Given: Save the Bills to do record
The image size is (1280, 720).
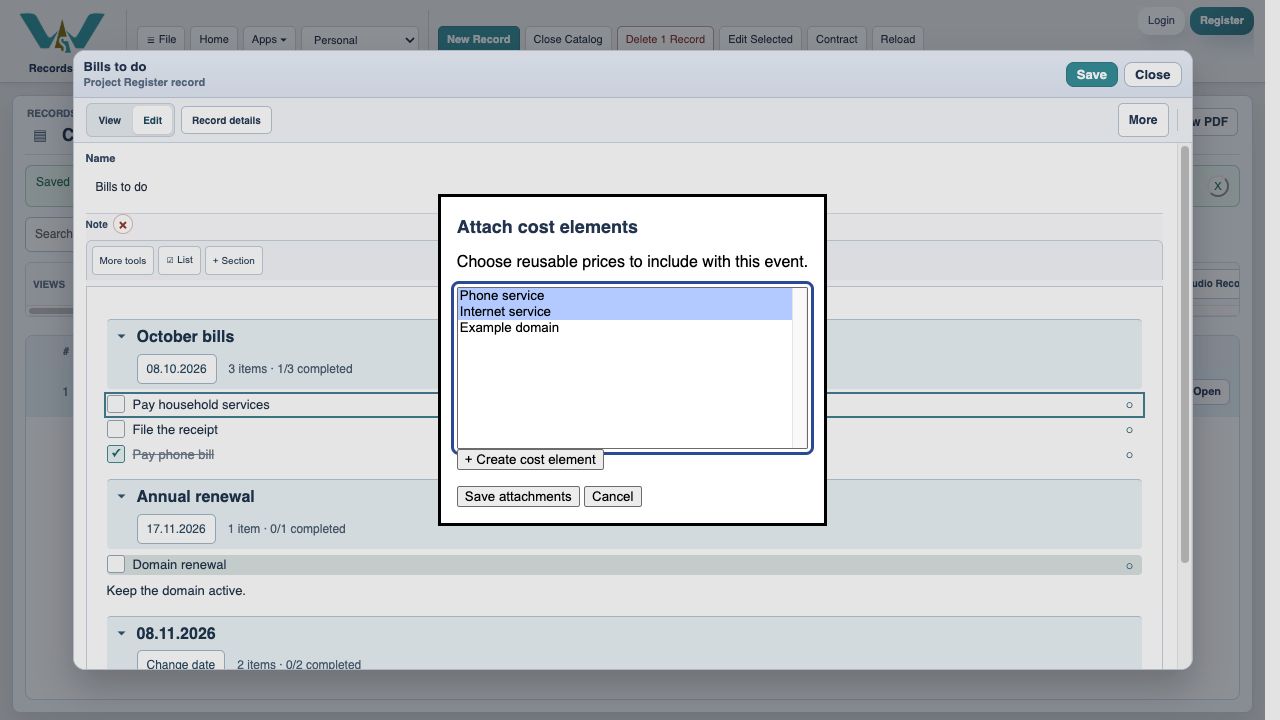Looking at the screenshot, I should 1091,75.
